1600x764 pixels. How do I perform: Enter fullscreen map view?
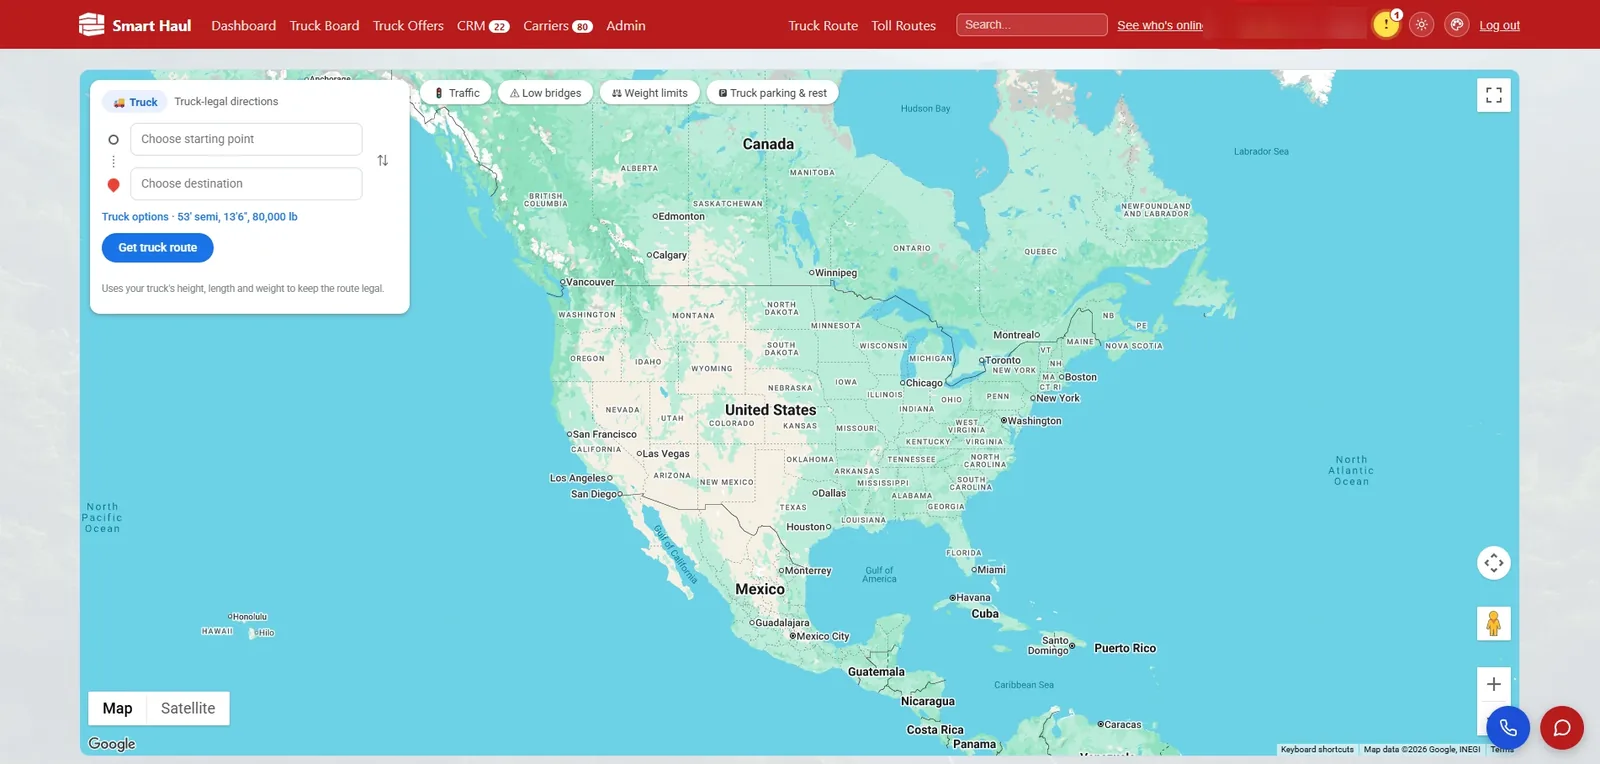pos(1494,95)
